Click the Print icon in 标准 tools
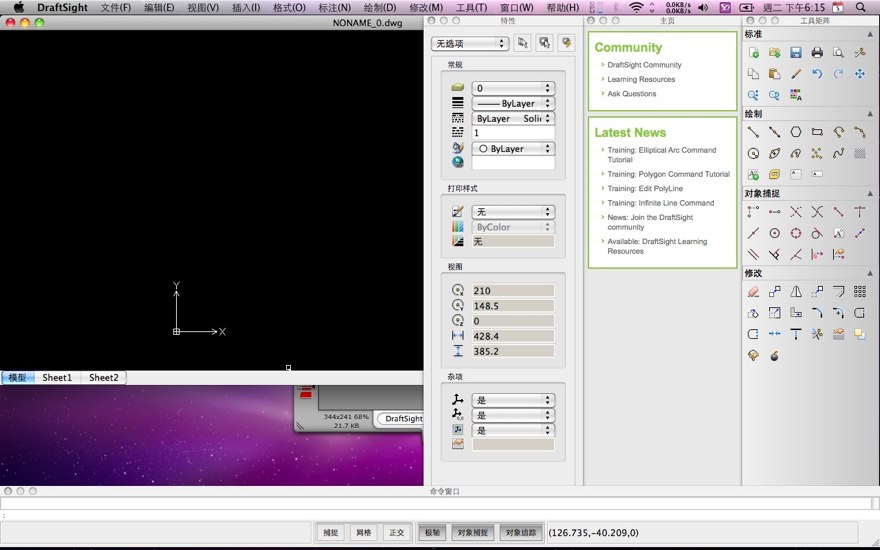The height and width of the screenshot is (550, 880). point(817,53)
